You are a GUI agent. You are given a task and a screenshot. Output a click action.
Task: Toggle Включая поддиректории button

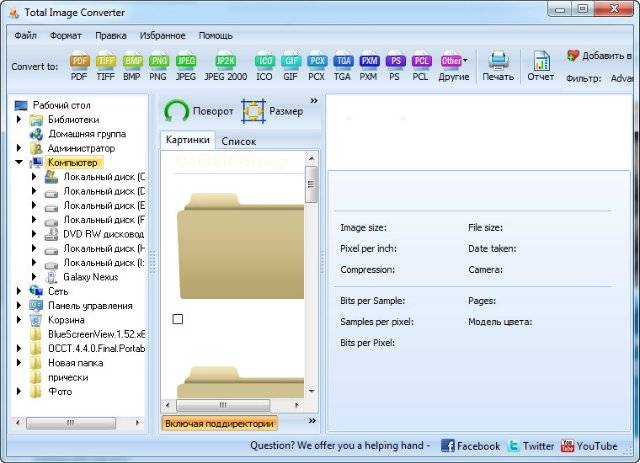coord(220,424)
